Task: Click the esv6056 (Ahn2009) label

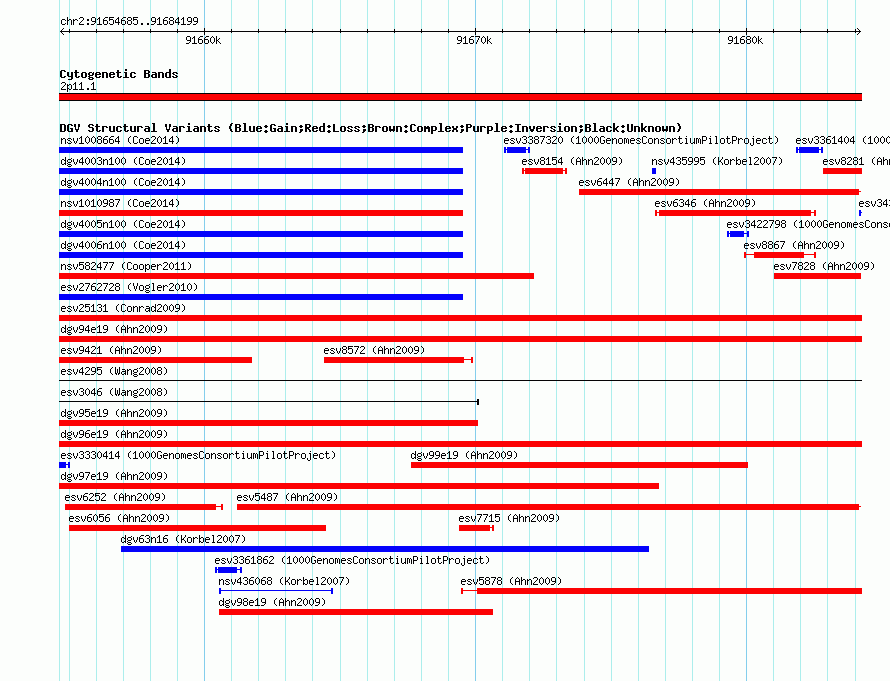Action: click(119, 518)
